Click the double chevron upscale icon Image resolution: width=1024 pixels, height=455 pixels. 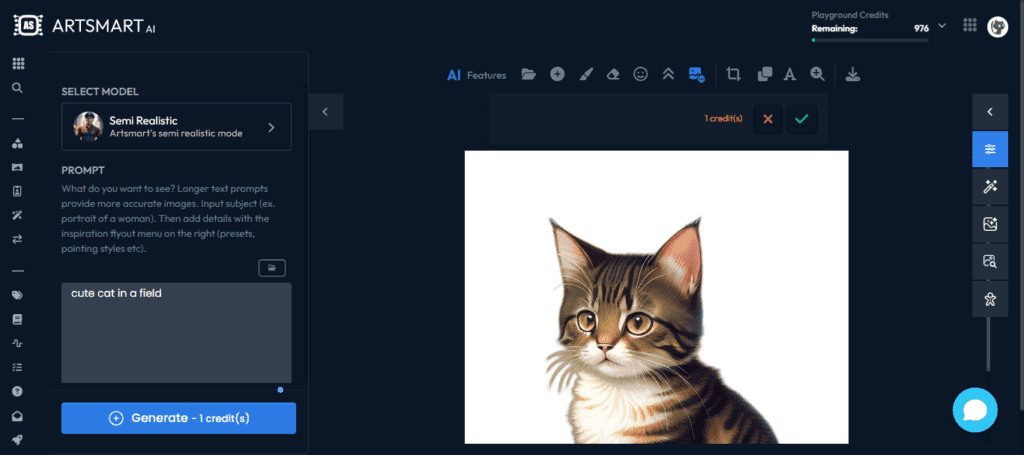point(668,74)
